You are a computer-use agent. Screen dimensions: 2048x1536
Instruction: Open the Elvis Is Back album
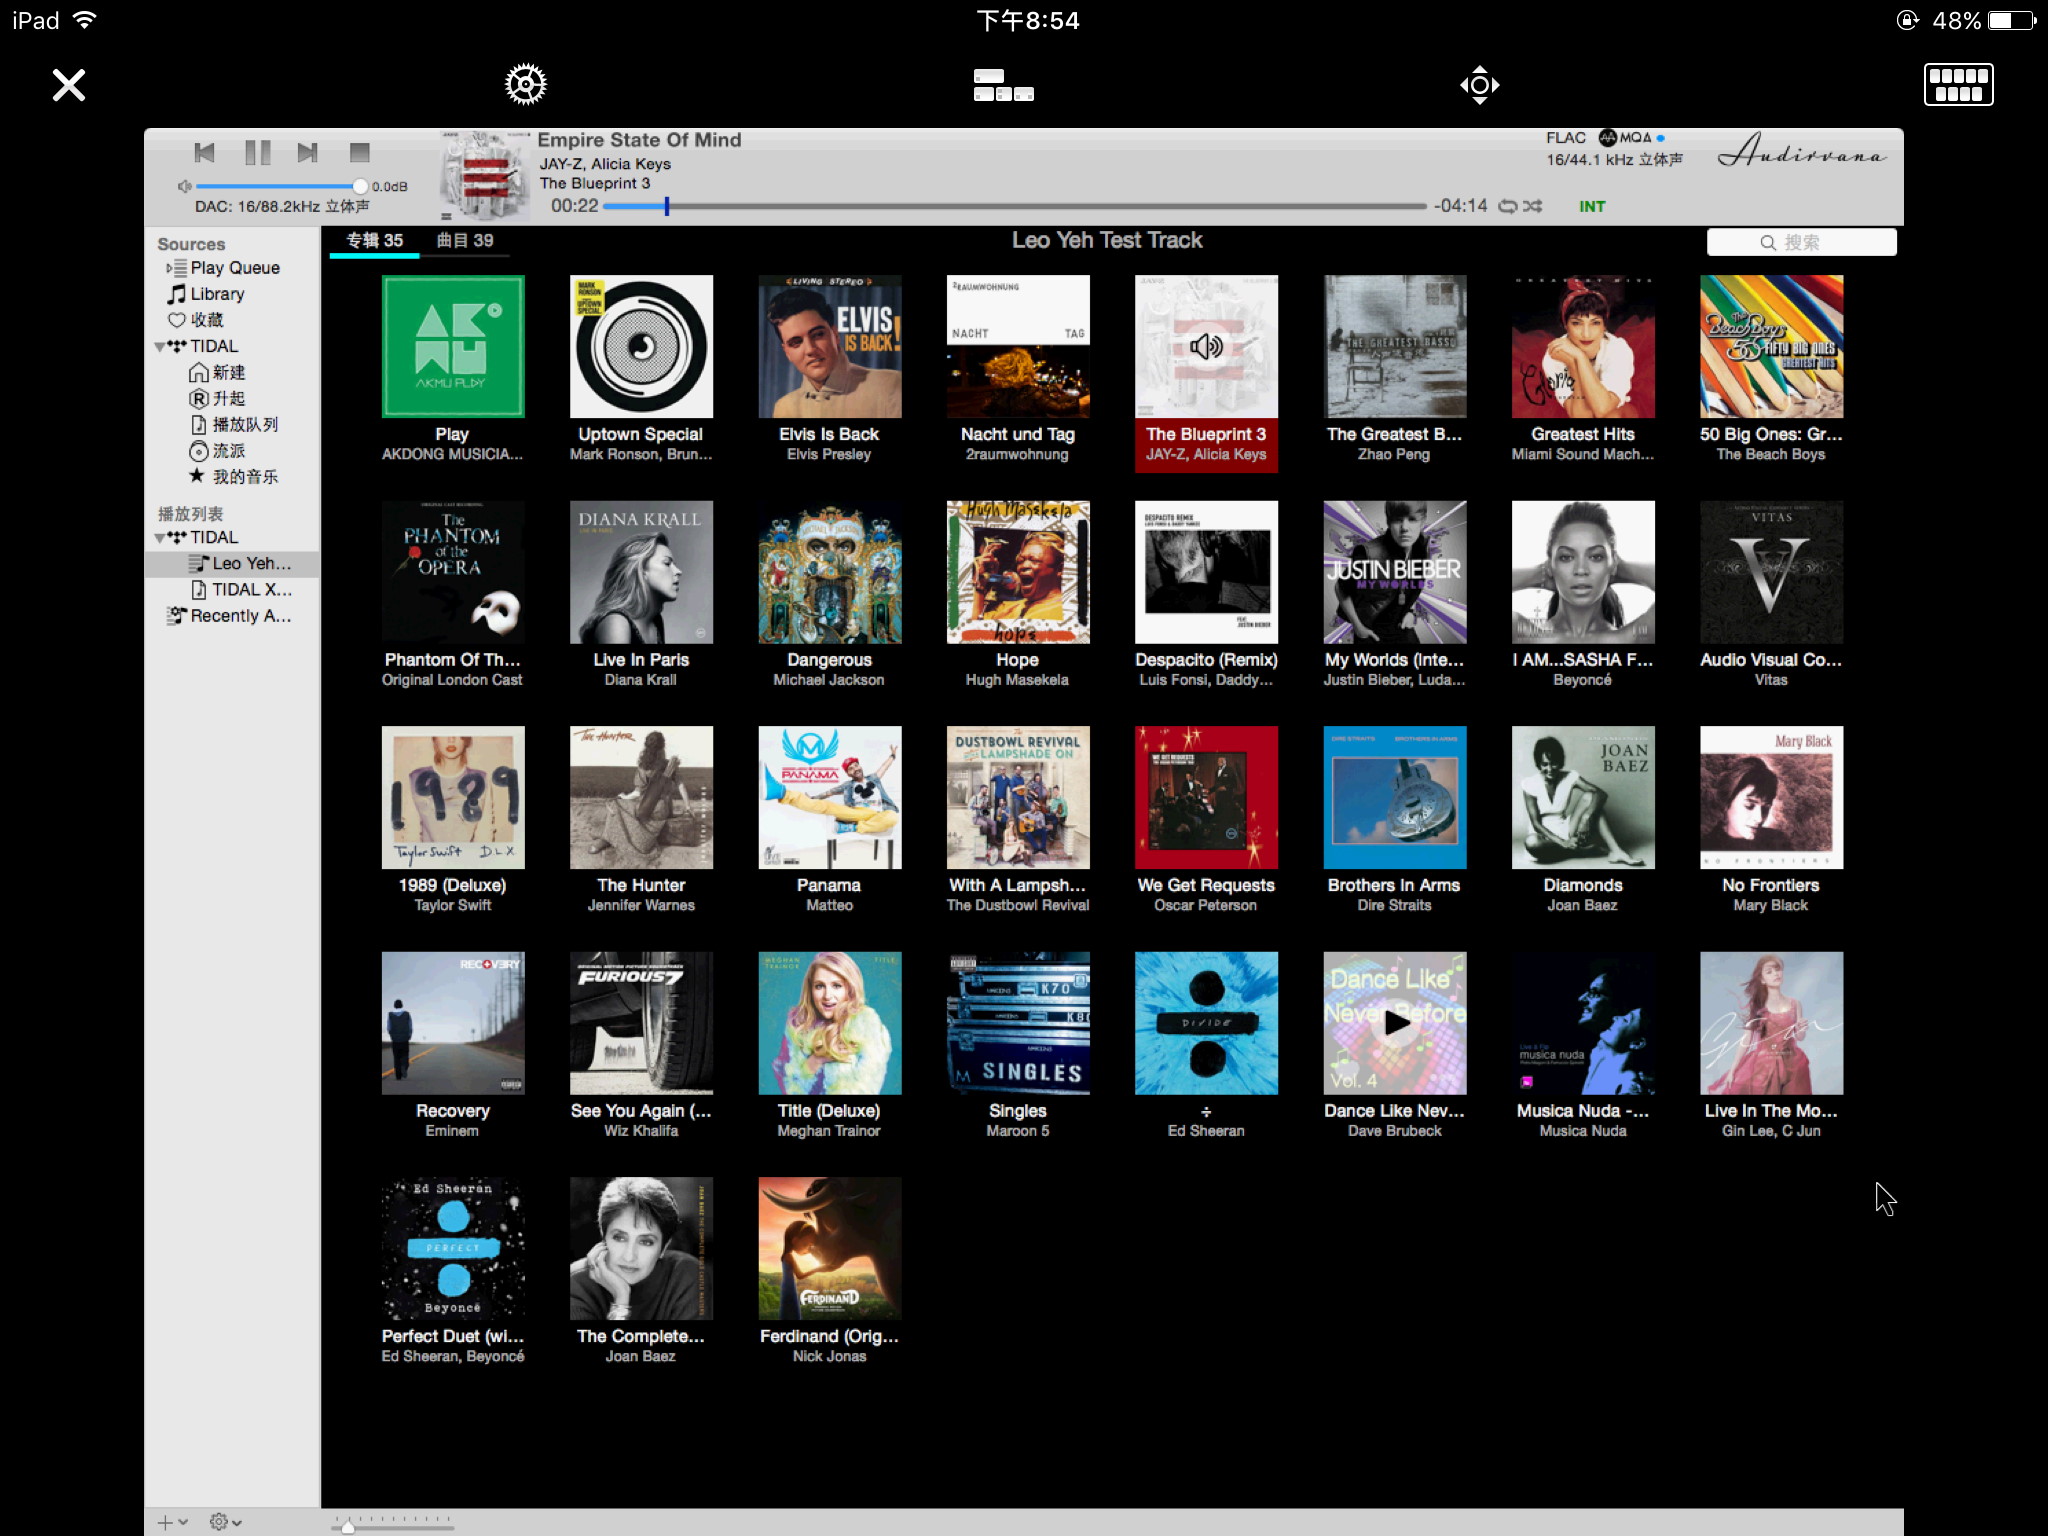pyautogui.click(x=830, y=346)
